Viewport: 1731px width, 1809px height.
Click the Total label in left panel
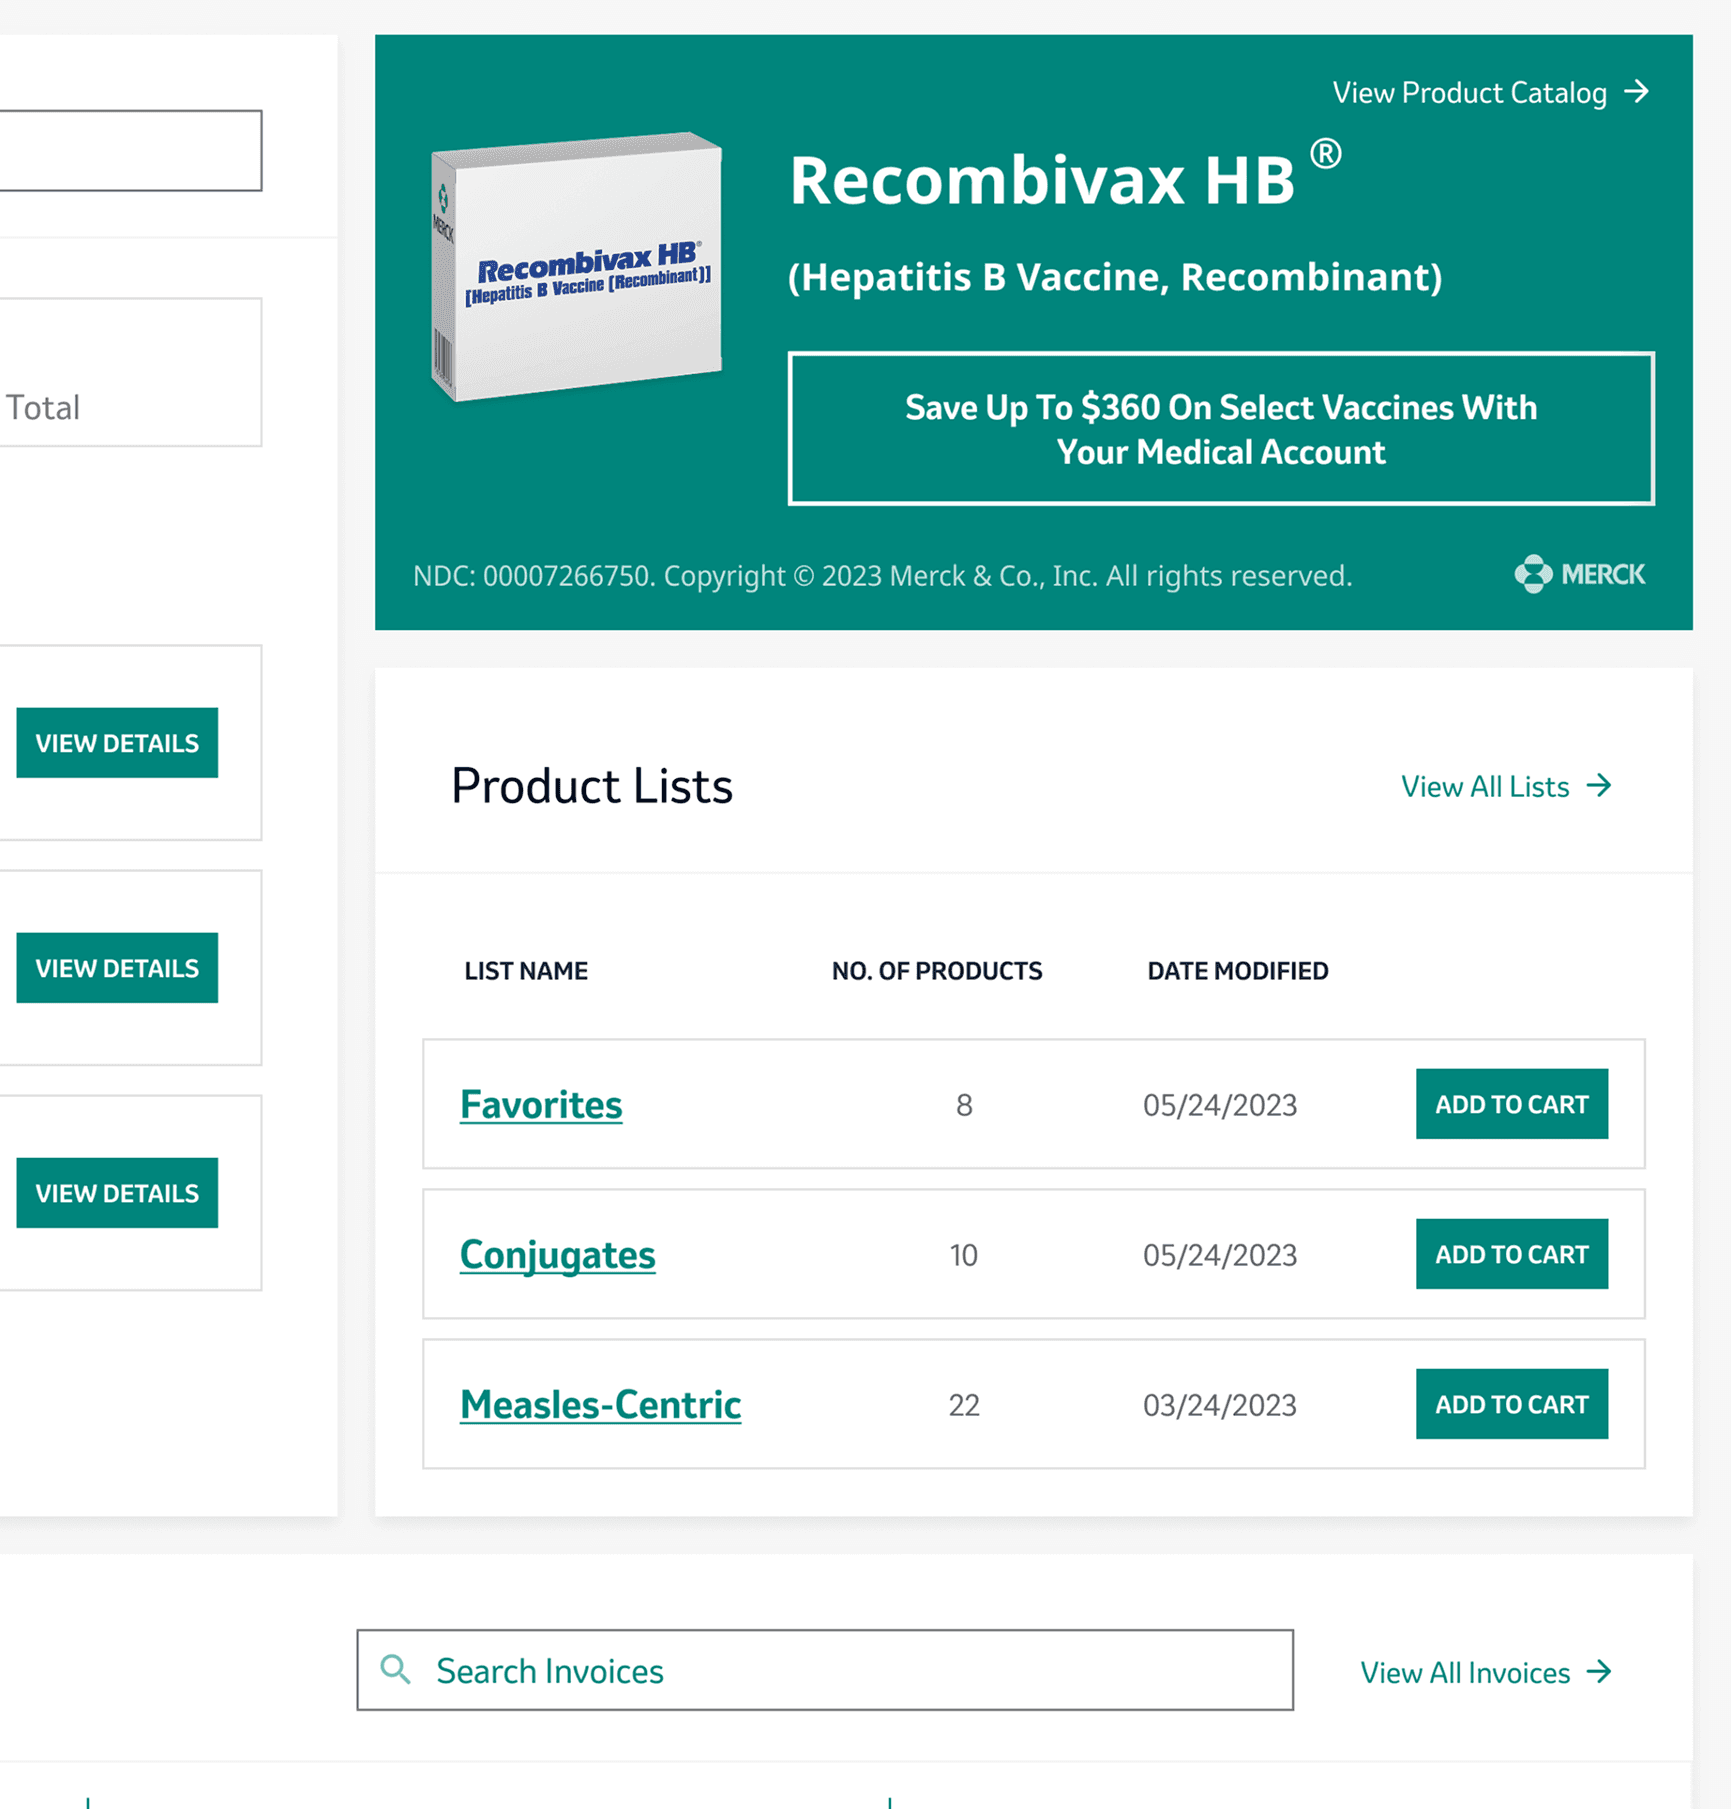42,408
